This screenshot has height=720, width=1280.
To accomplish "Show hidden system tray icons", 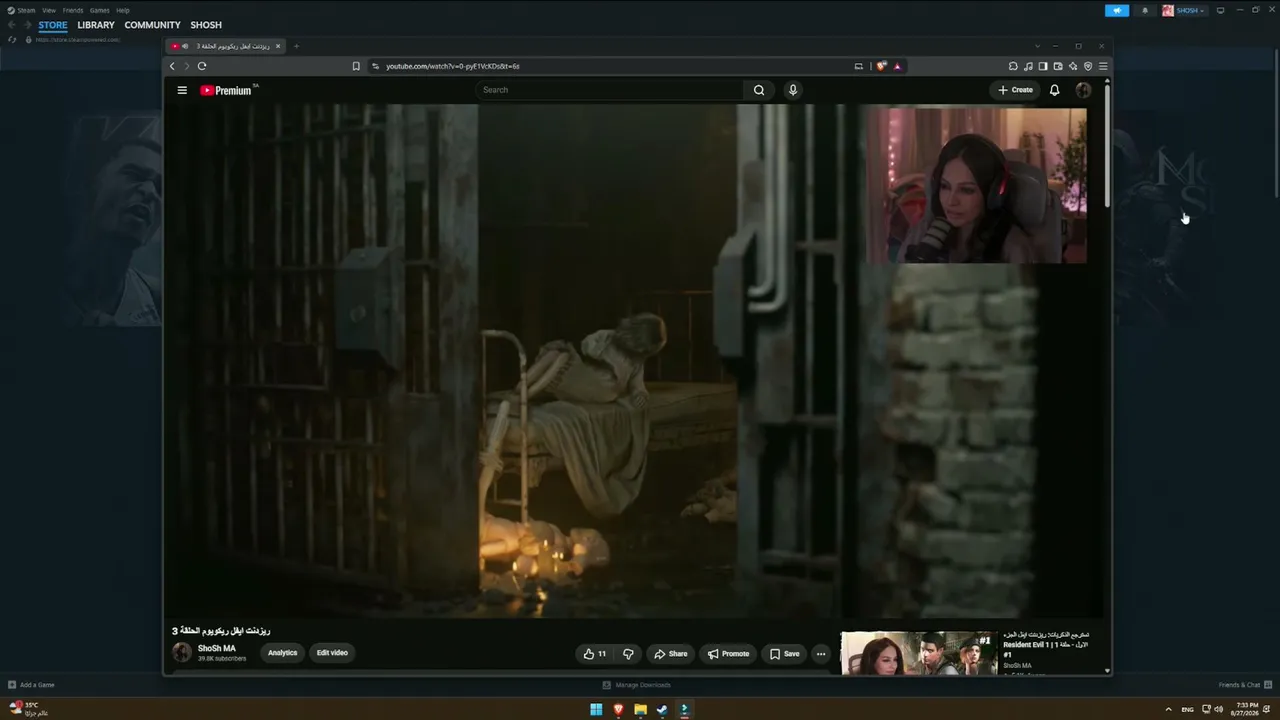I will [x=1168, y=710].
